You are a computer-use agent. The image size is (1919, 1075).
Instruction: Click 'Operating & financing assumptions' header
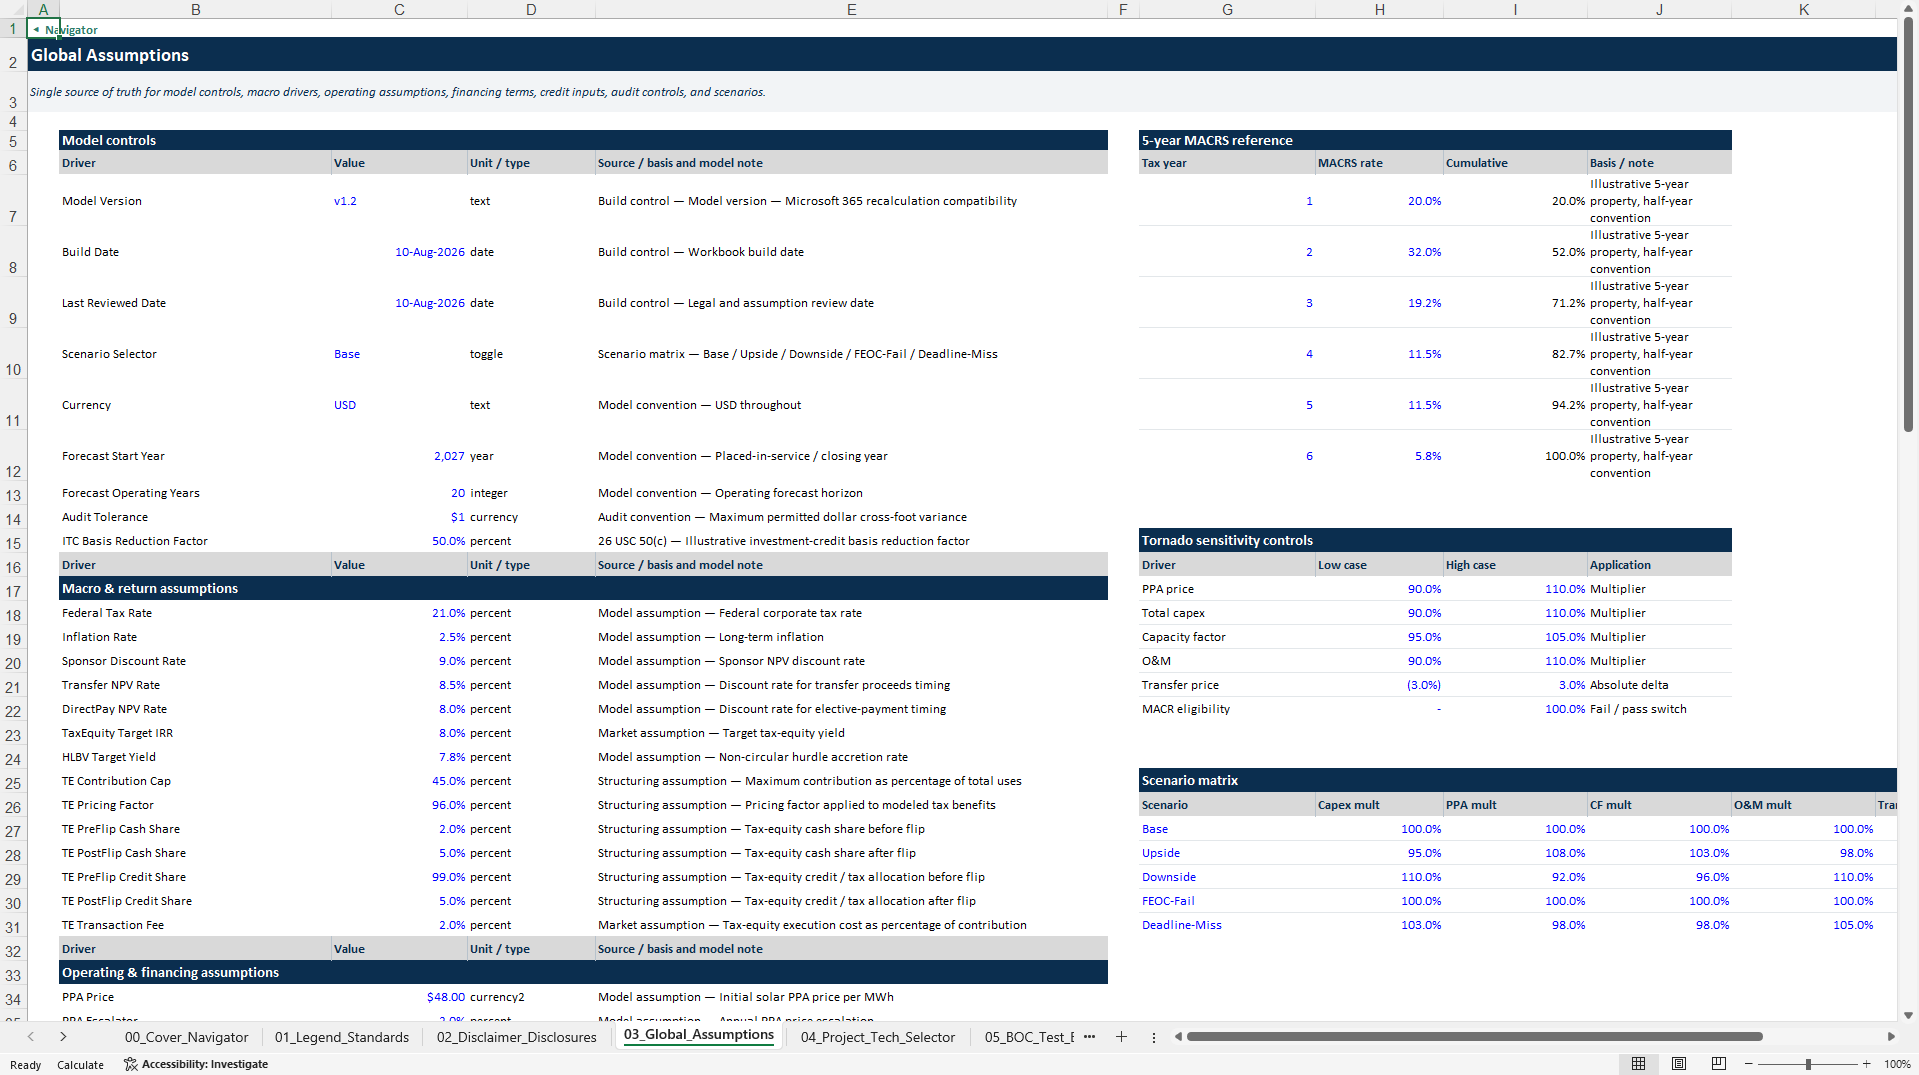(583, 972)
